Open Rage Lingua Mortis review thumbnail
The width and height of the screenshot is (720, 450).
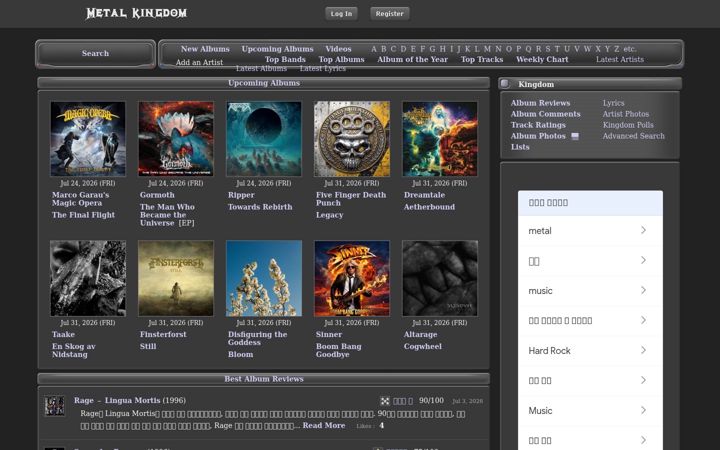click(55, 406)
